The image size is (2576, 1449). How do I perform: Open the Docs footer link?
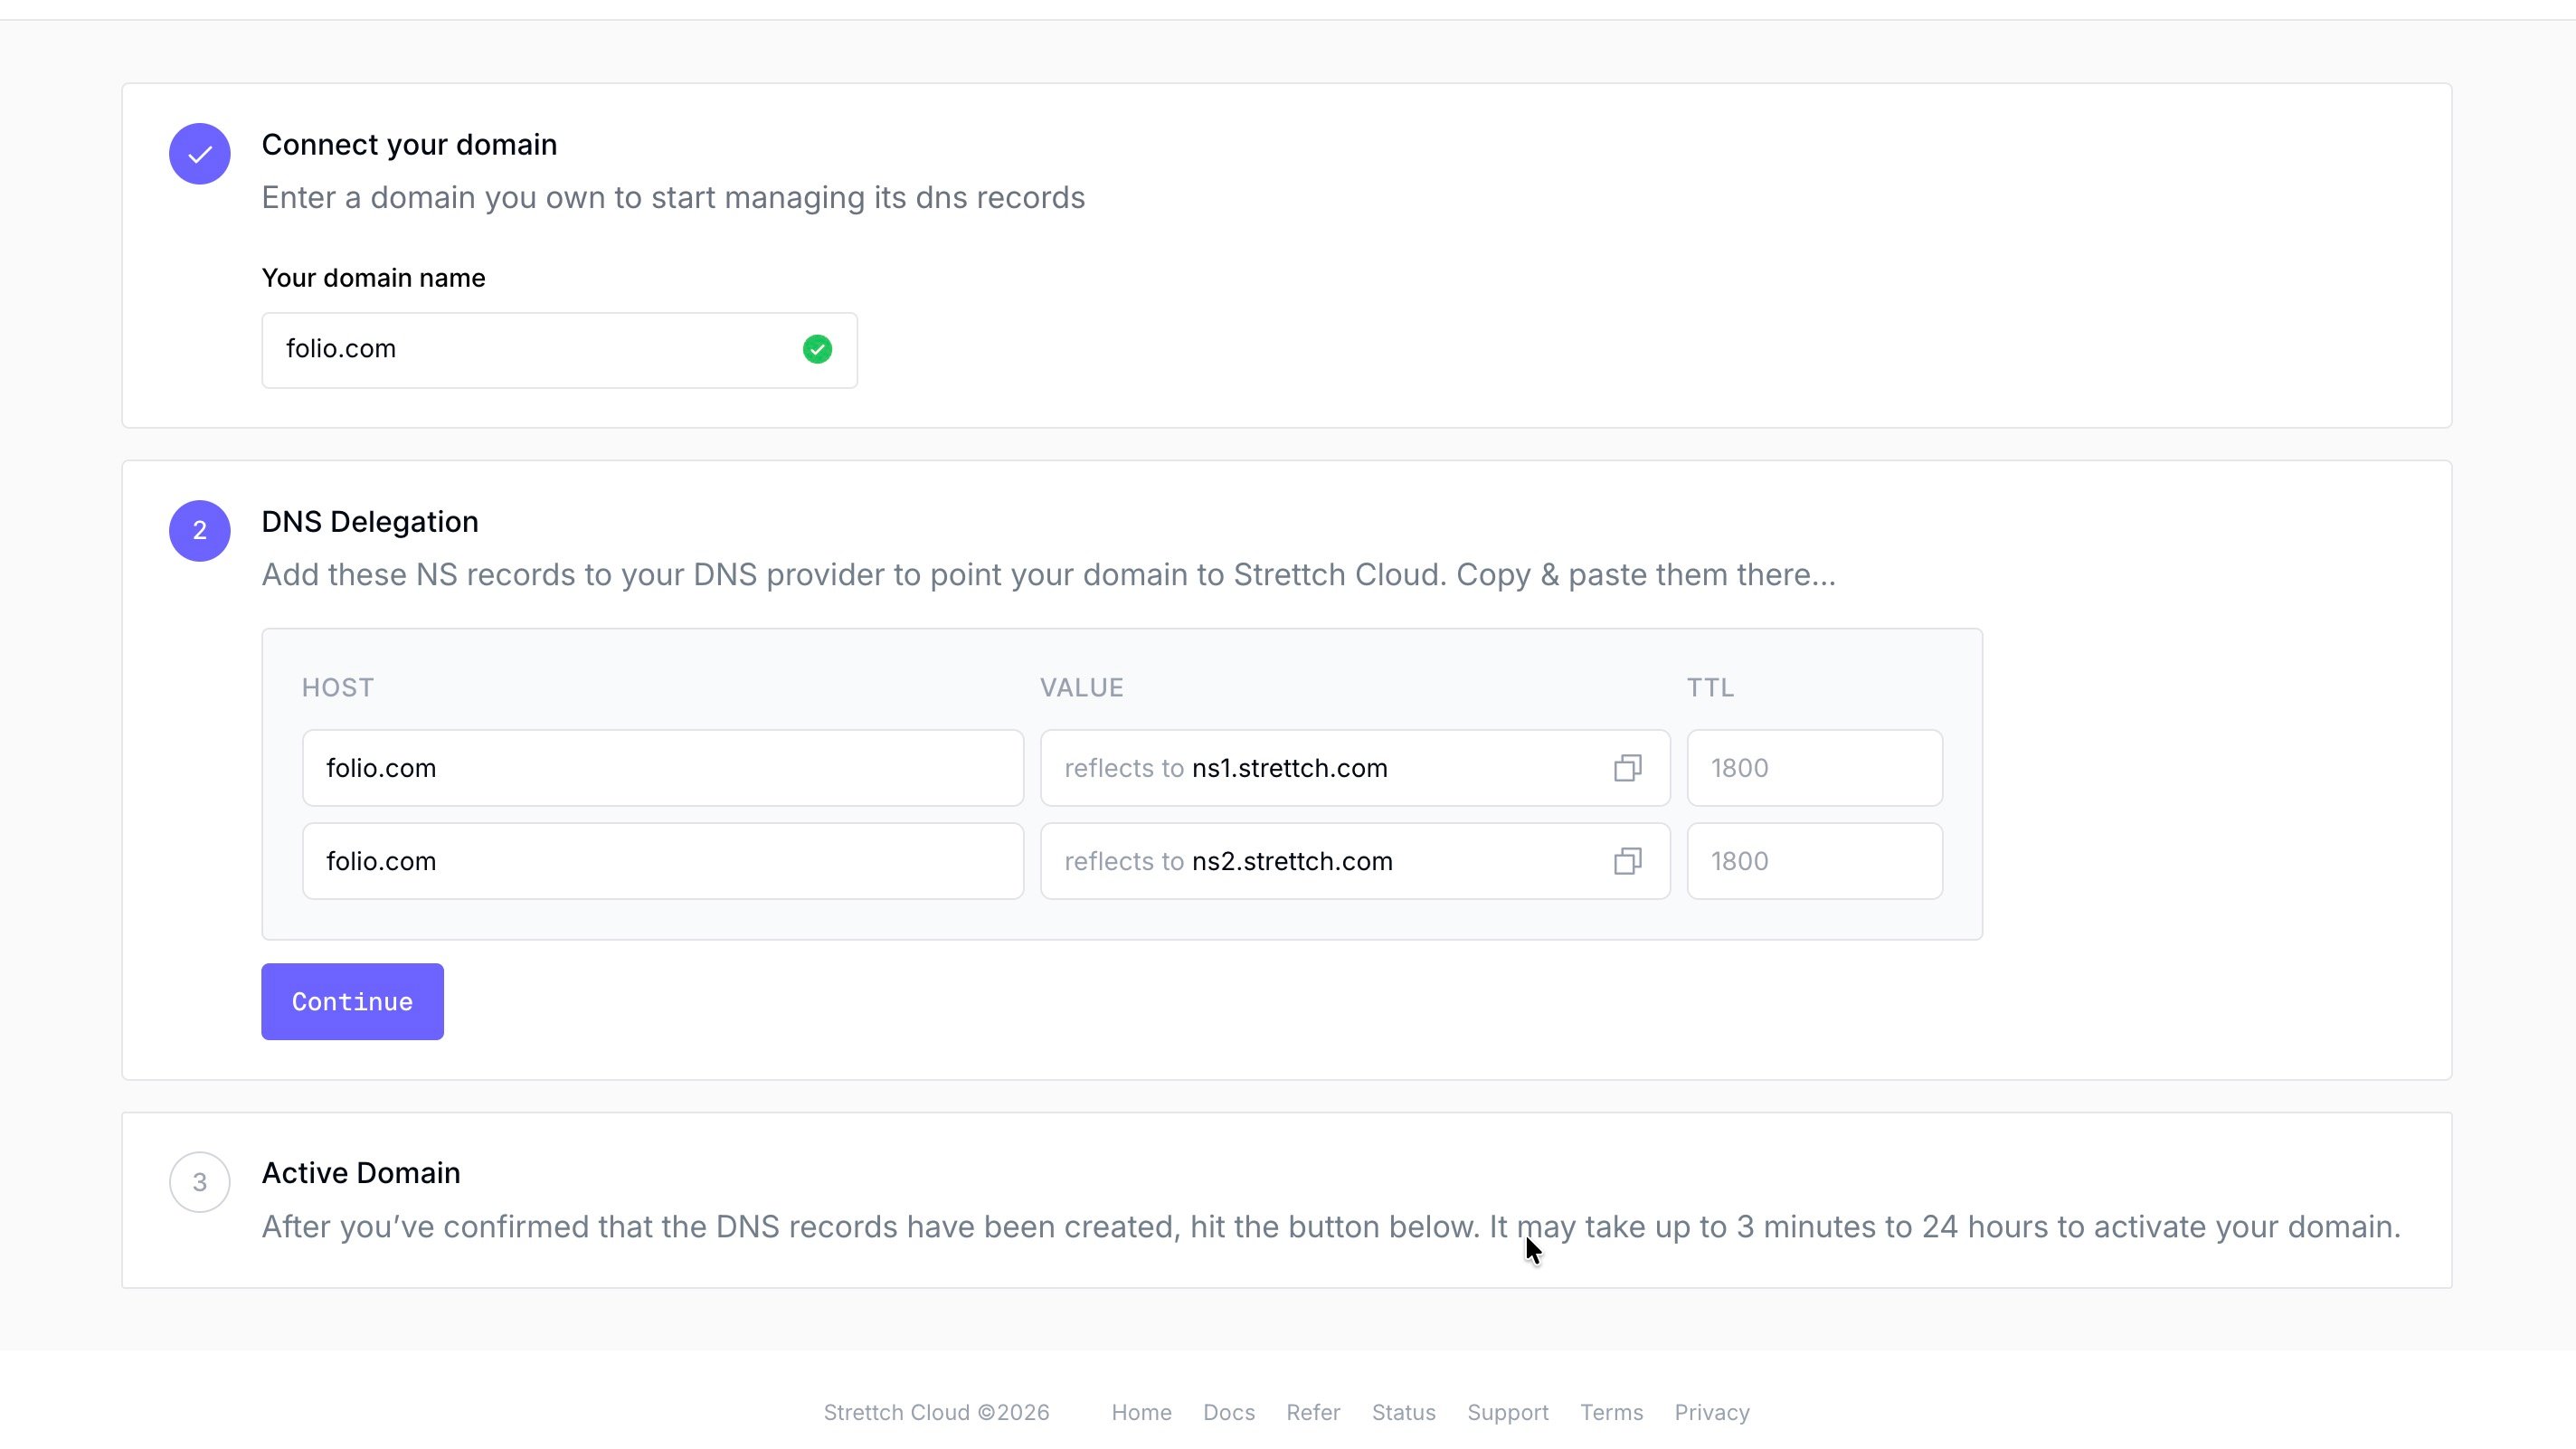(1228, 1412)
